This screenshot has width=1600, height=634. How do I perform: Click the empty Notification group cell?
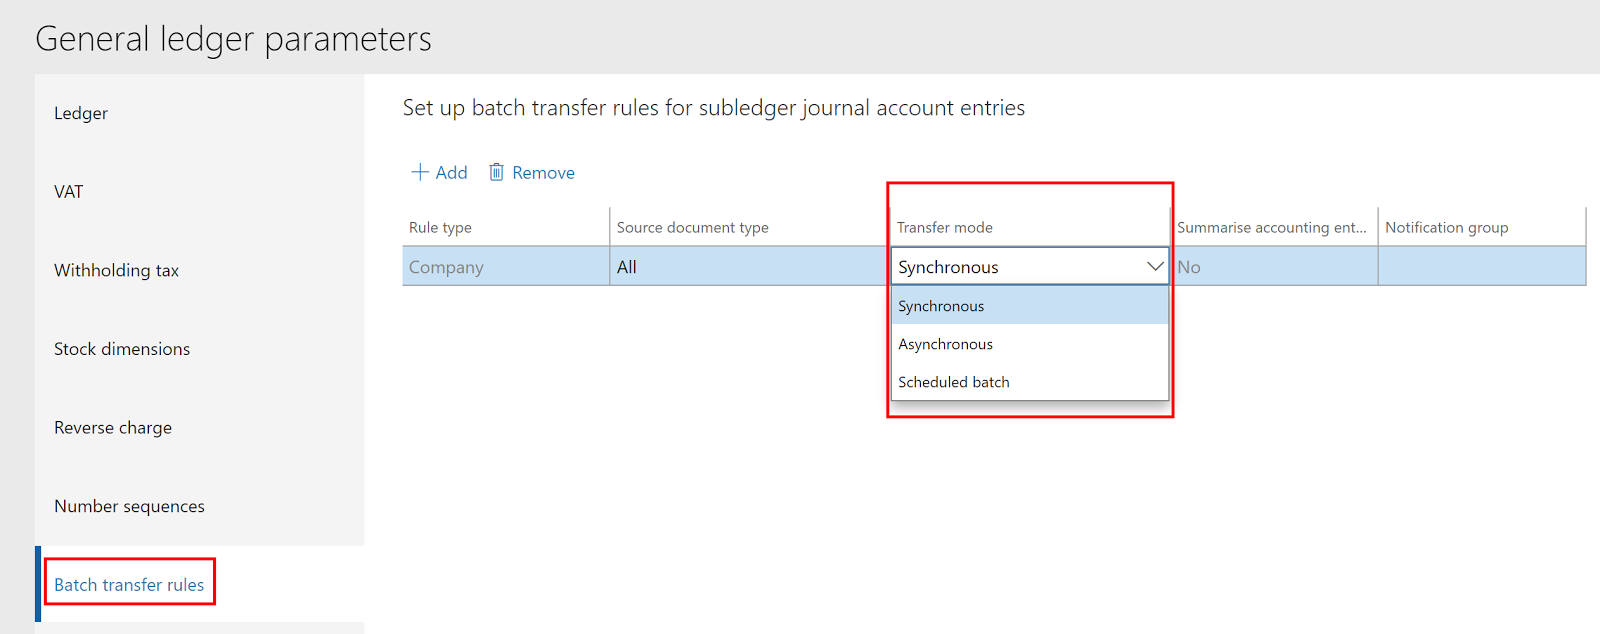1481,267
